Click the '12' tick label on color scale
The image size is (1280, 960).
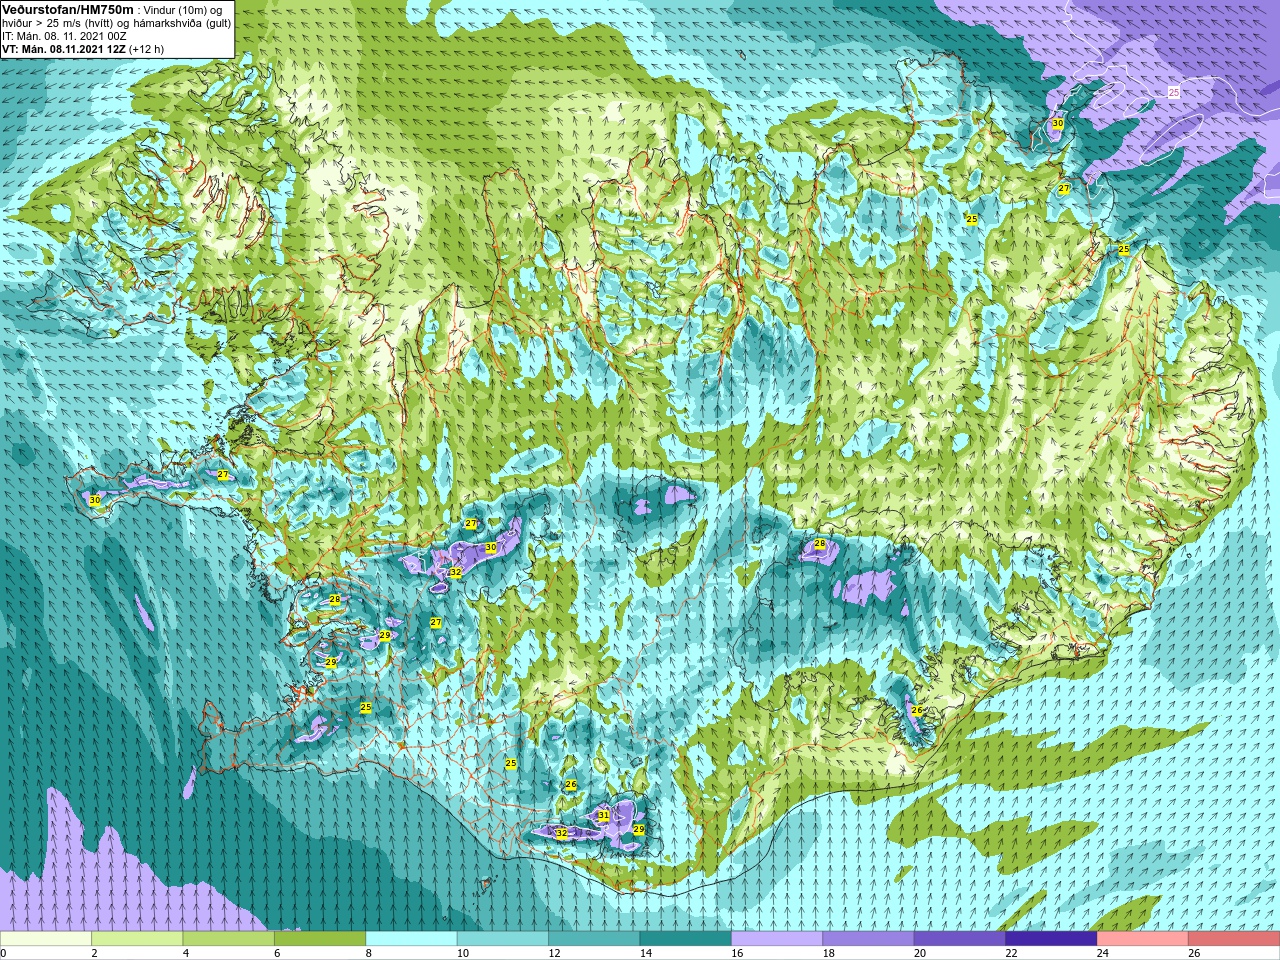[x=554, y=954]
